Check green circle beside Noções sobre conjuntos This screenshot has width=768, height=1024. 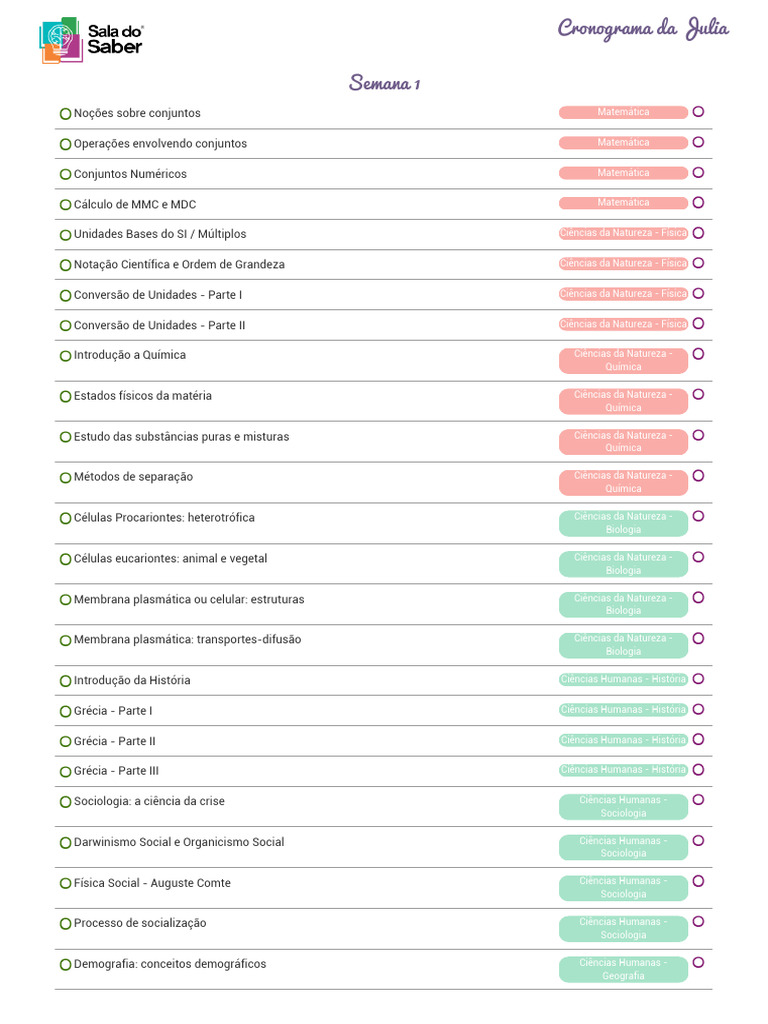pyautogui.click(x=66, y=114)
